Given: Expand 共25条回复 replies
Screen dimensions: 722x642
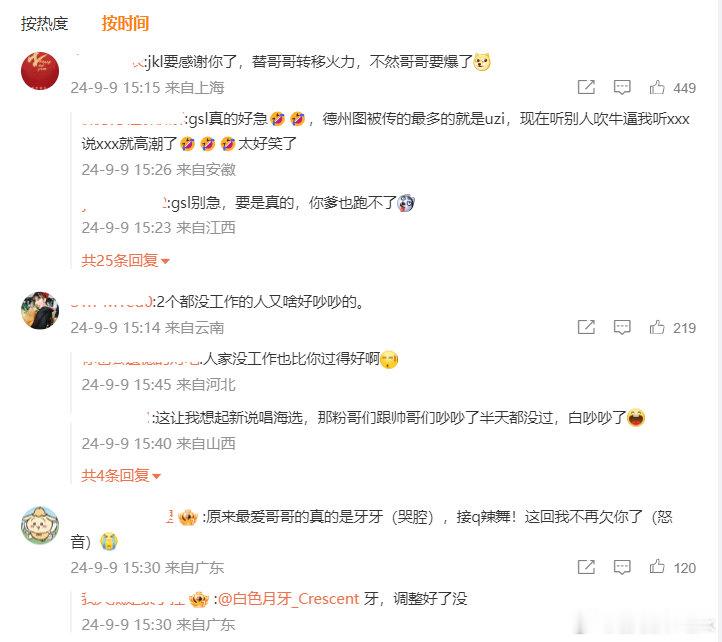Looking at the screenshot, I should click(125, 261).
